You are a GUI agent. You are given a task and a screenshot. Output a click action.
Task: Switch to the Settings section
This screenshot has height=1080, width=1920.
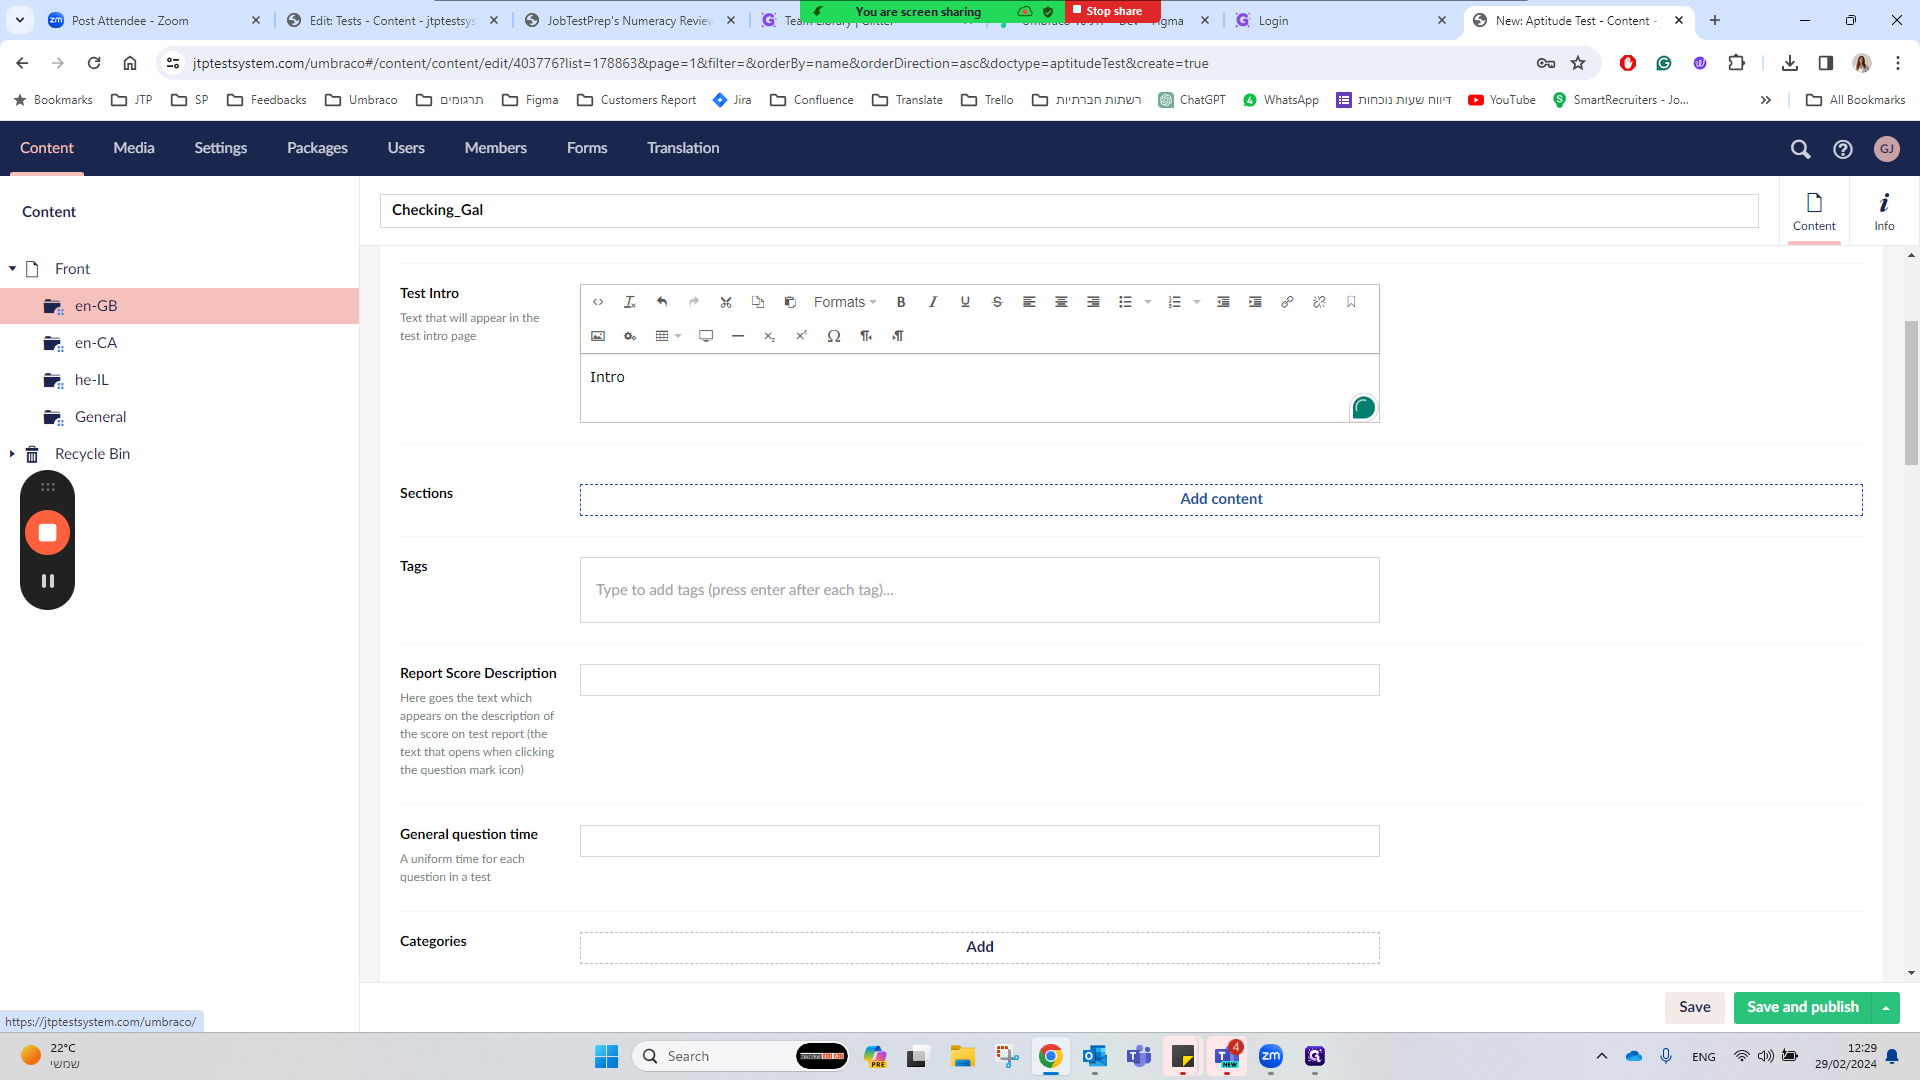coord(221,148)
